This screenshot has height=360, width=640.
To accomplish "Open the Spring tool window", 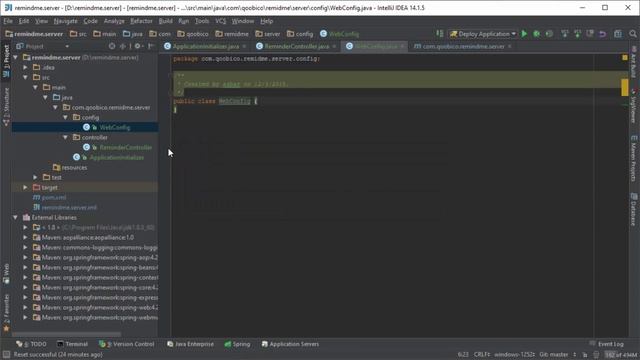I will point(237,344).
